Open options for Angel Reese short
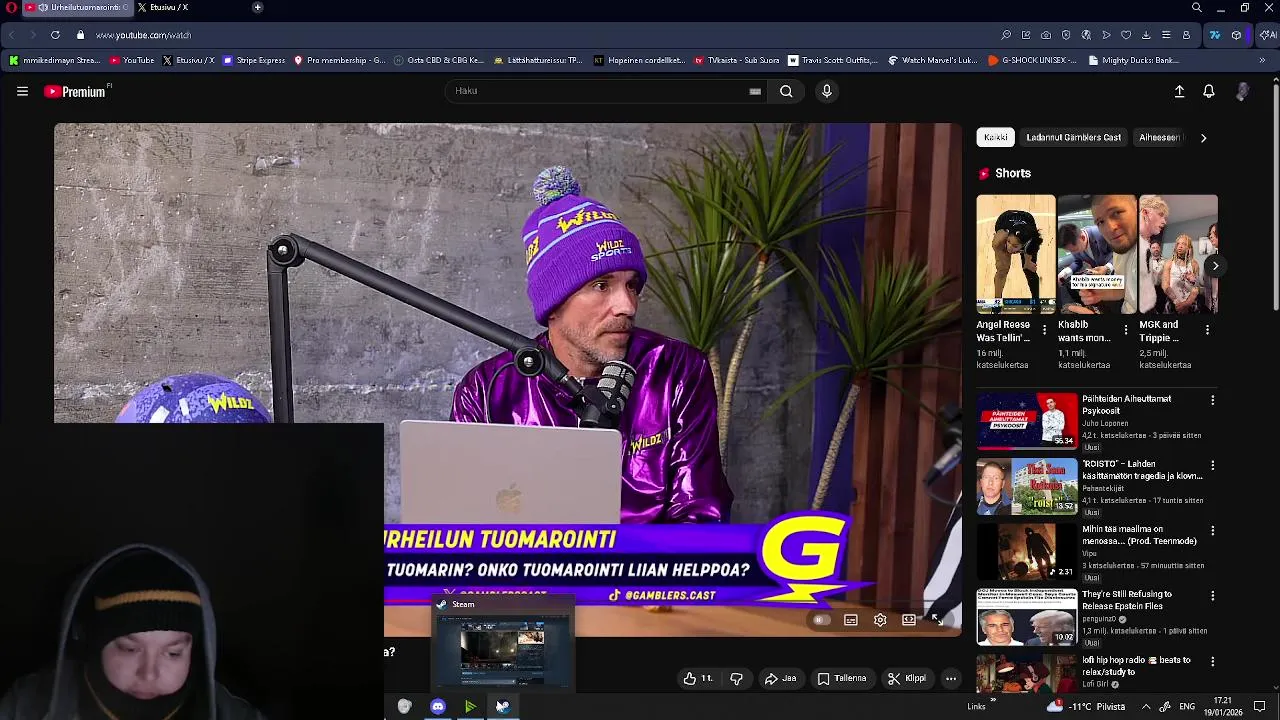The image size is (1280, 720). [x=1044, y=329]
